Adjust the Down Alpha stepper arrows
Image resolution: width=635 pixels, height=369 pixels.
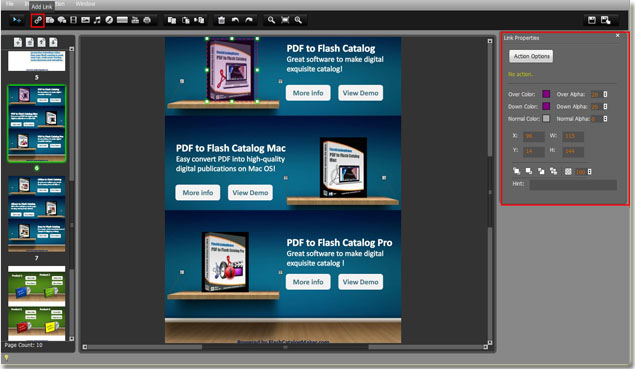(x=605, y=107)
